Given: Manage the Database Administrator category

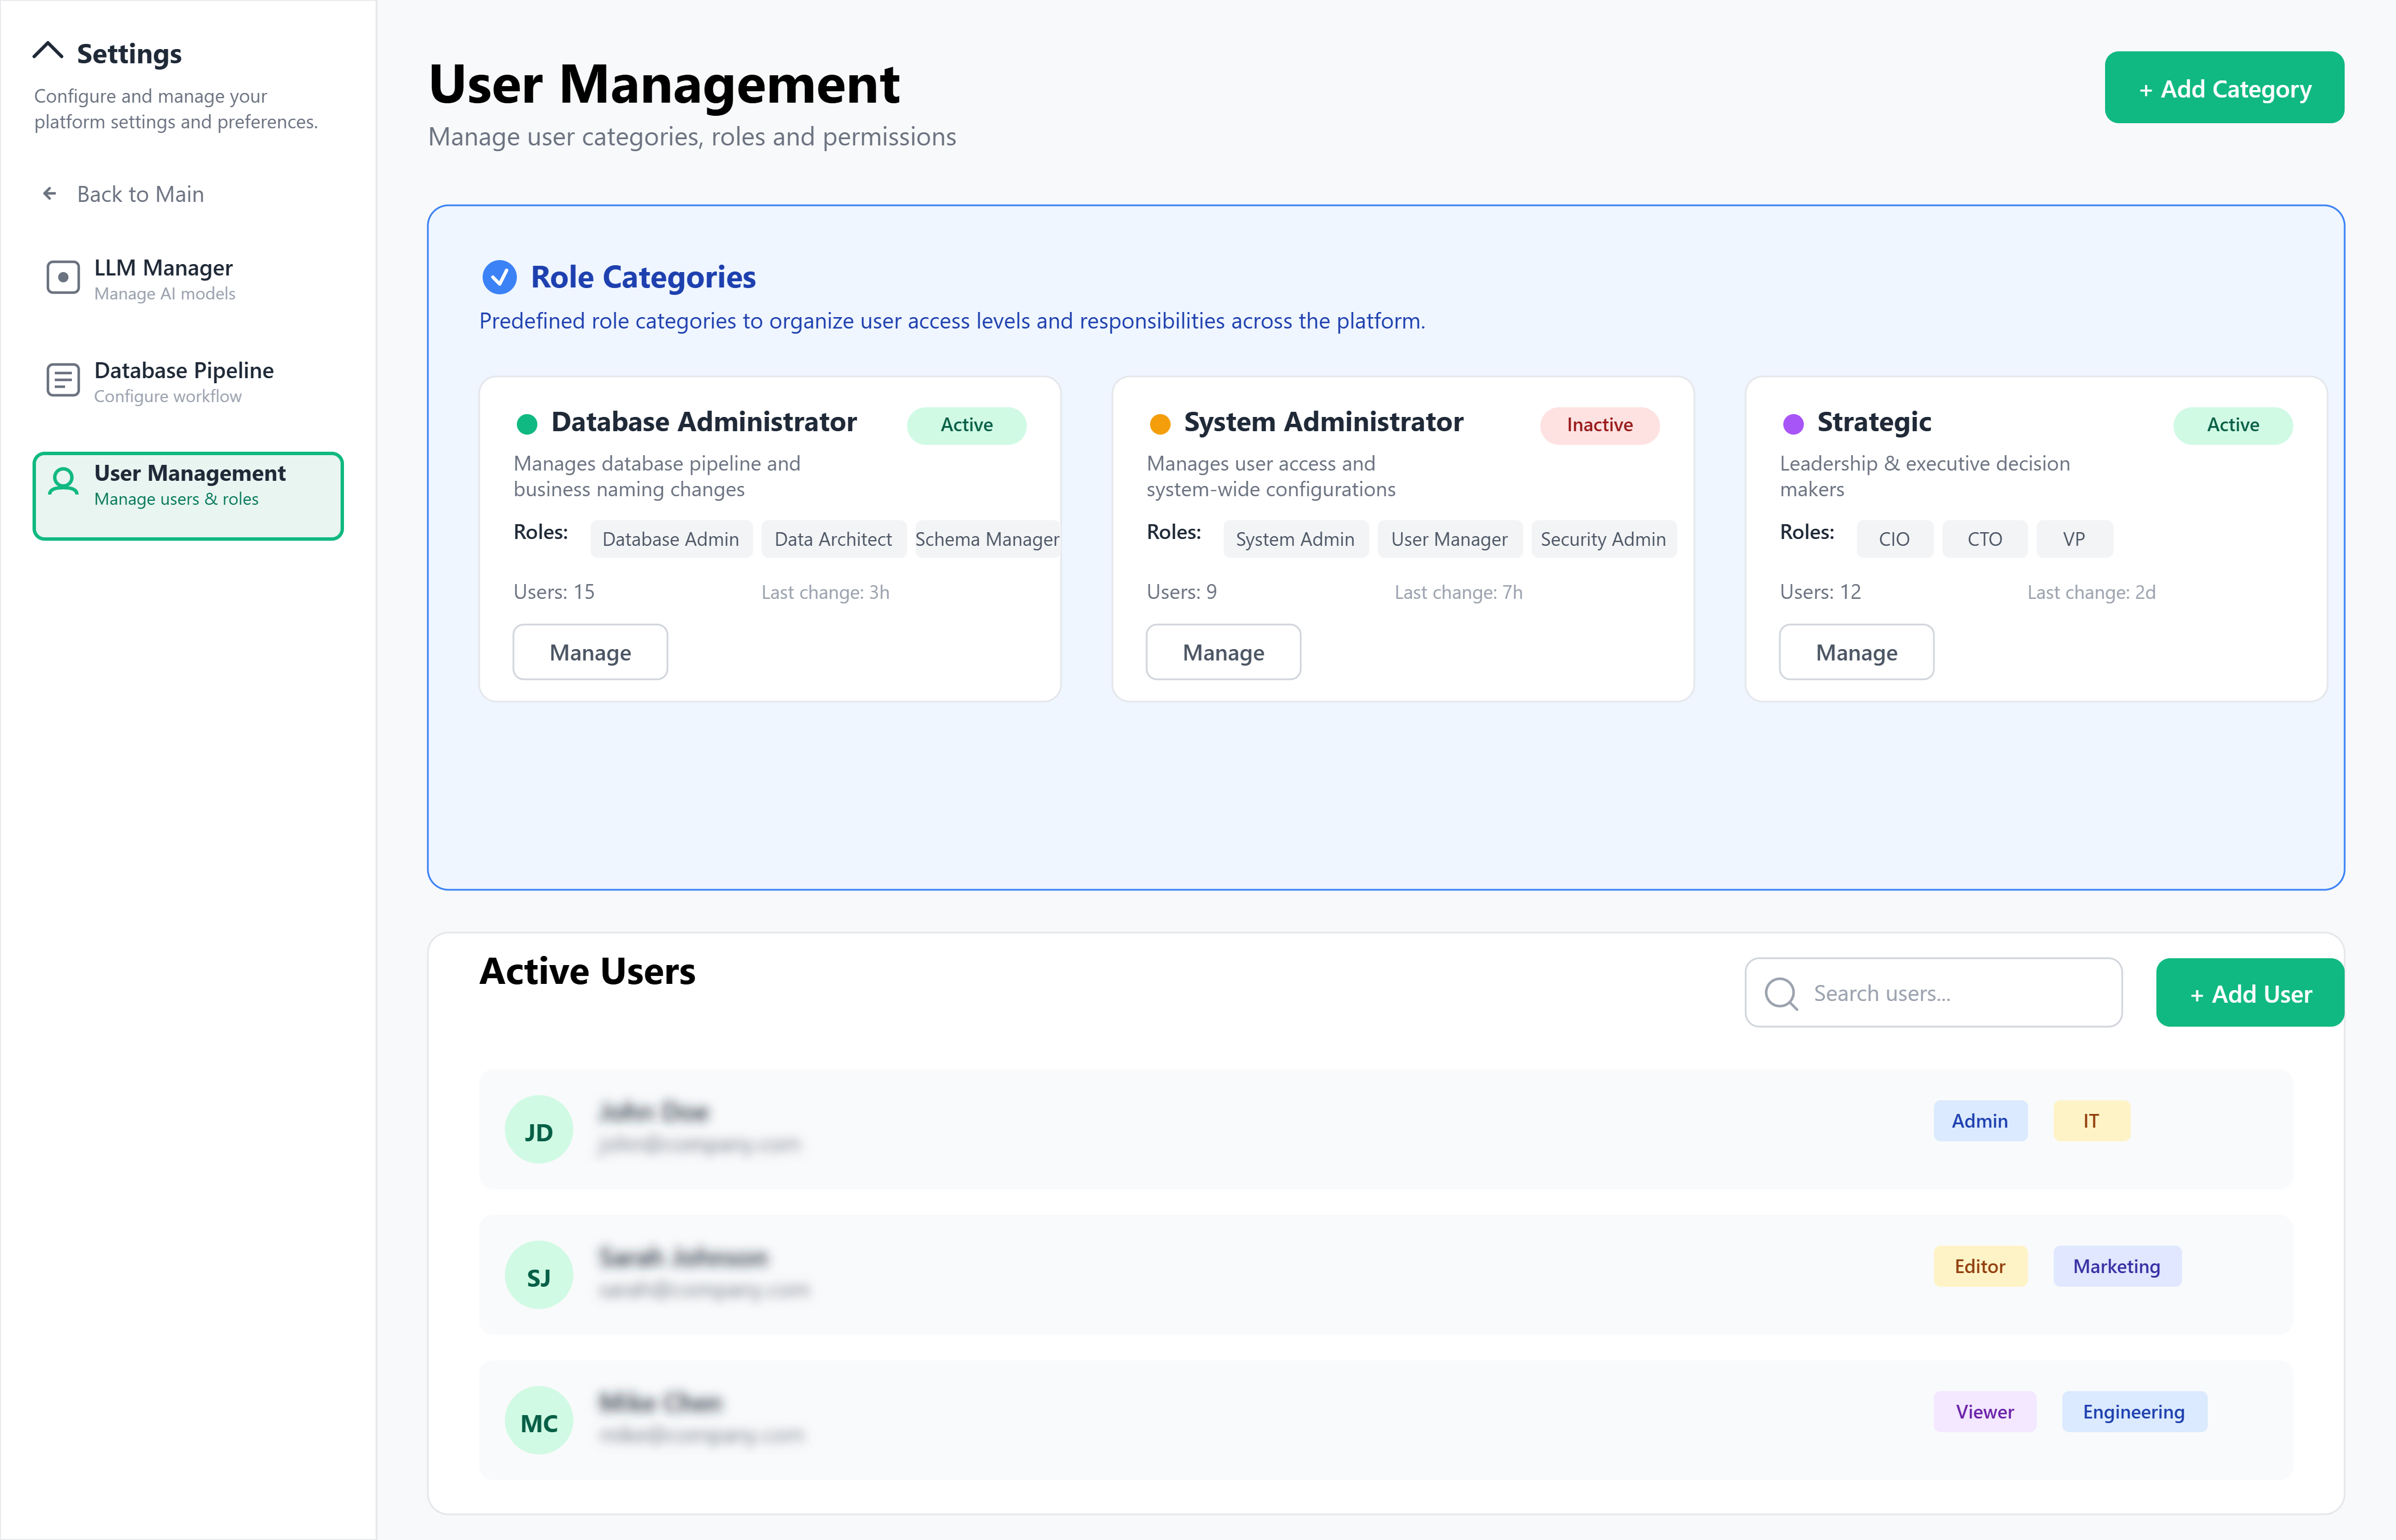Looking at the screenshot, I should (x=590, y=653).
